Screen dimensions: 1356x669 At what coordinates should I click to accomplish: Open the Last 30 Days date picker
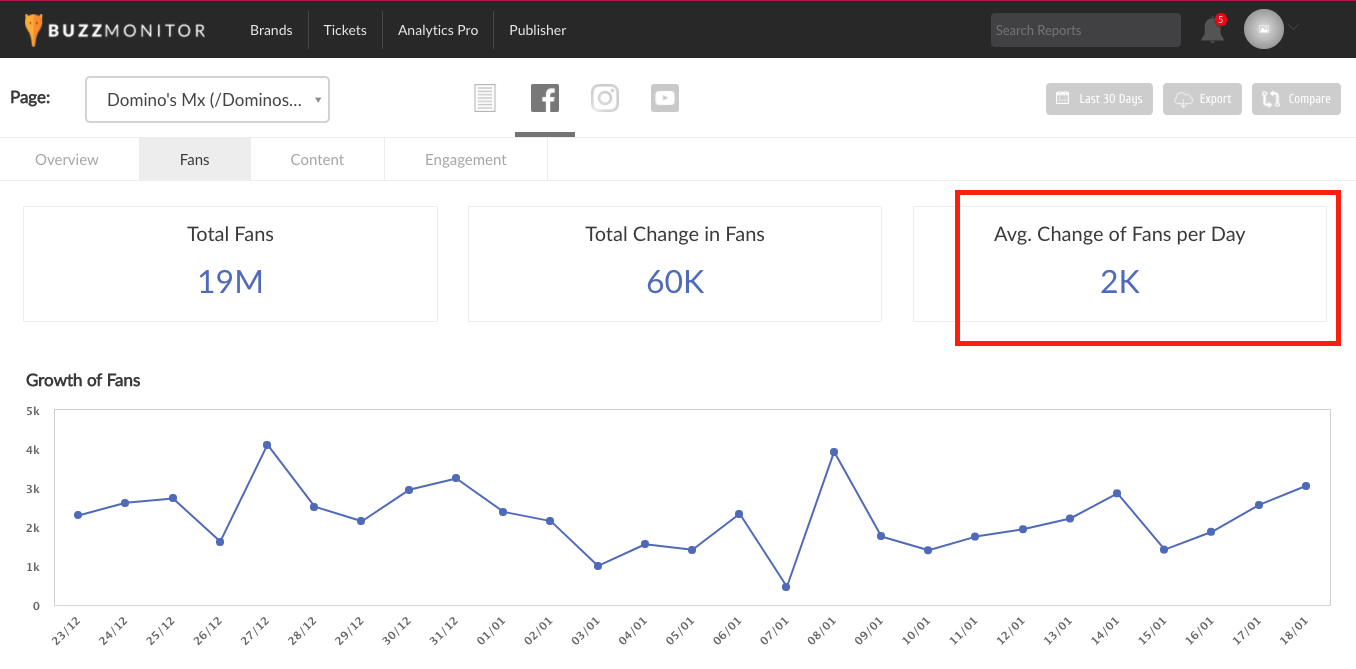pos(1099,99)
